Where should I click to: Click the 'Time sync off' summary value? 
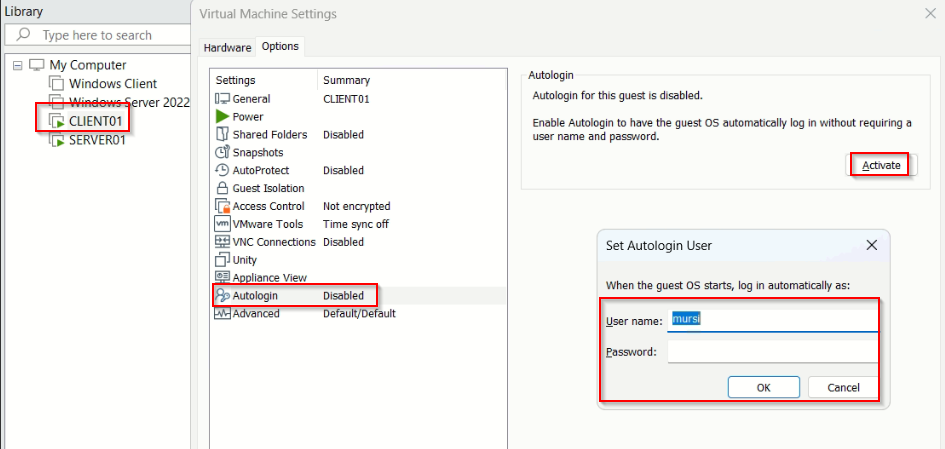pos(356,224)
